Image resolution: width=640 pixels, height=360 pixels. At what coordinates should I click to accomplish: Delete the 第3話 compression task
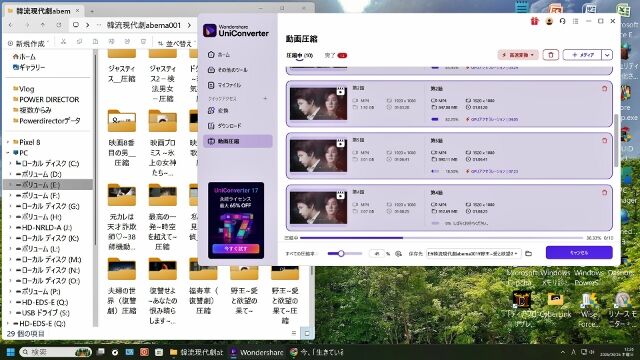[604, 140]
